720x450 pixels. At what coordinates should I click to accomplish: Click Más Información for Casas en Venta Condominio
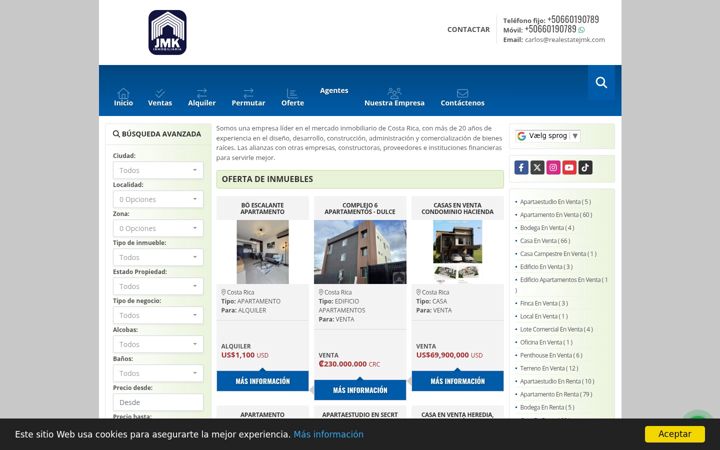coord(458,381)
